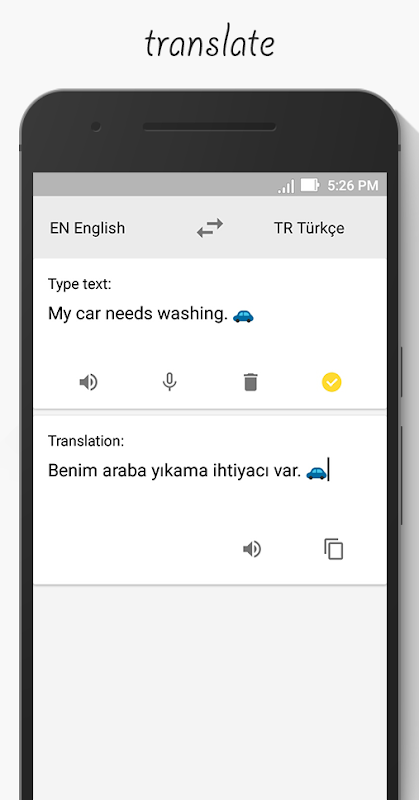Tap the "Translation:" label
This screenshot has height=800, width=419.
coord(86,441)
